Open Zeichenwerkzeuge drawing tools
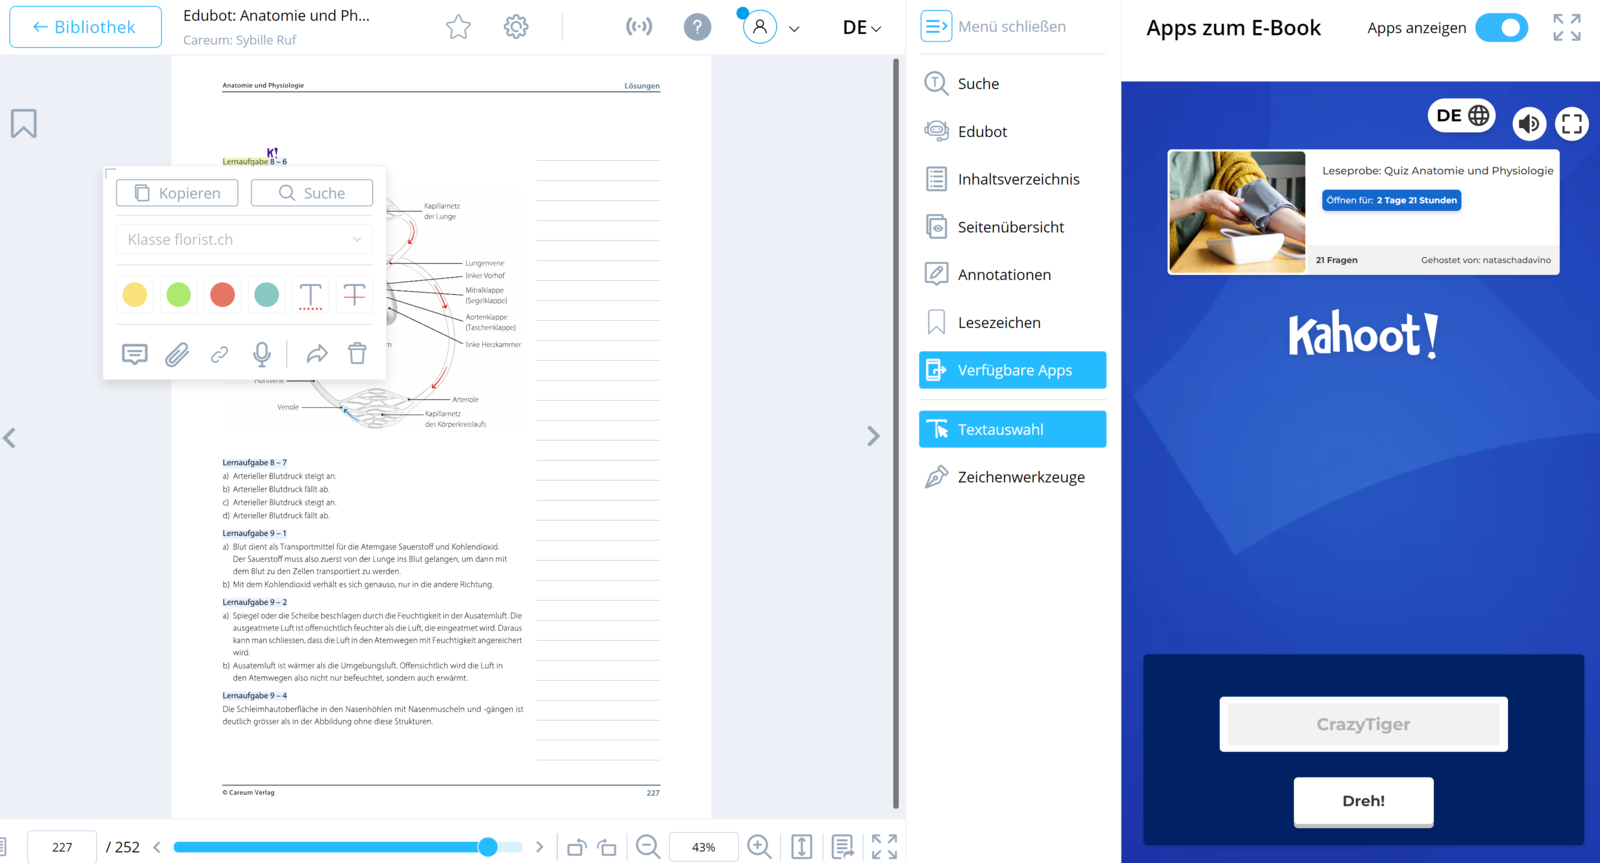The image size is (1600, 863). [x=1012, y=477]
